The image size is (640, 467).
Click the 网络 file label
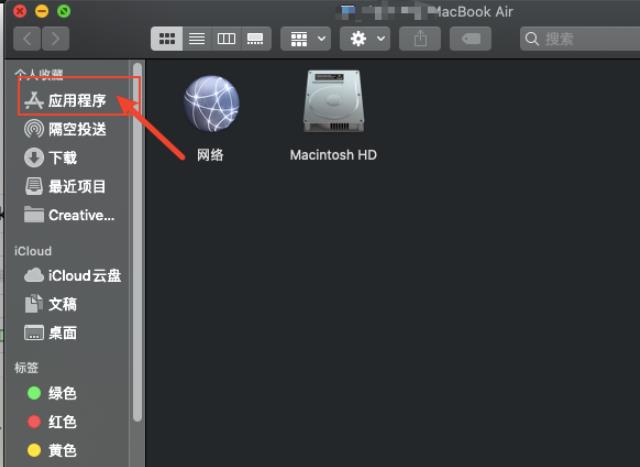coord(210,155)
